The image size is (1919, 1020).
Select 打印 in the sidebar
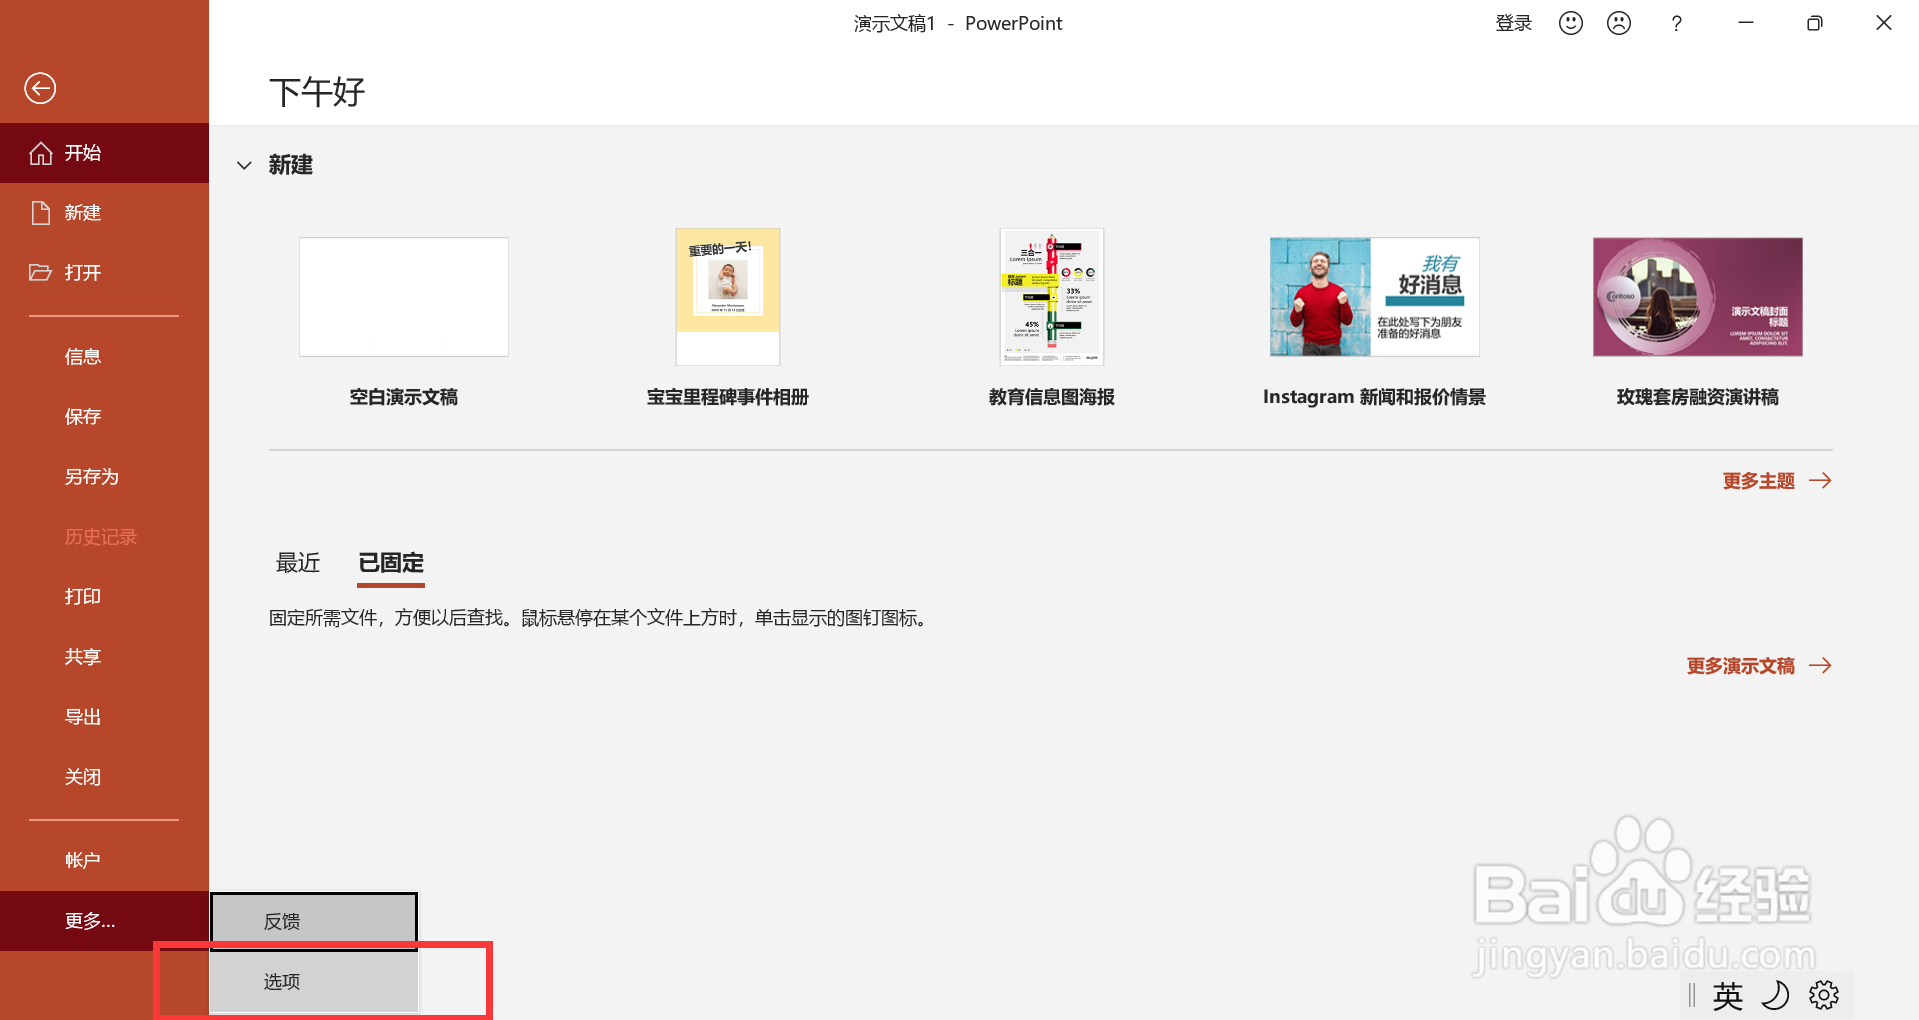(x=104, y=597)
